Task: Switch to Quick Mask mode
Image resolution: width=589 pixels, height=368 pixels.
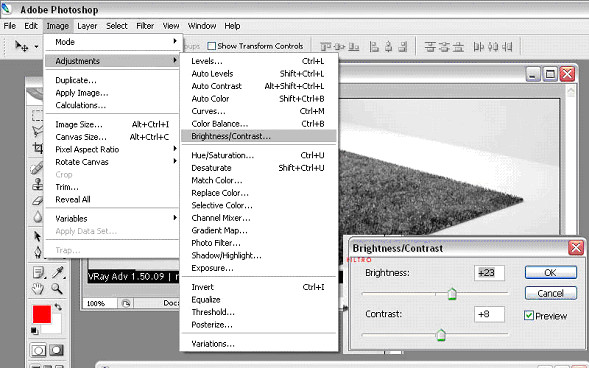Action: coord(56,350)
